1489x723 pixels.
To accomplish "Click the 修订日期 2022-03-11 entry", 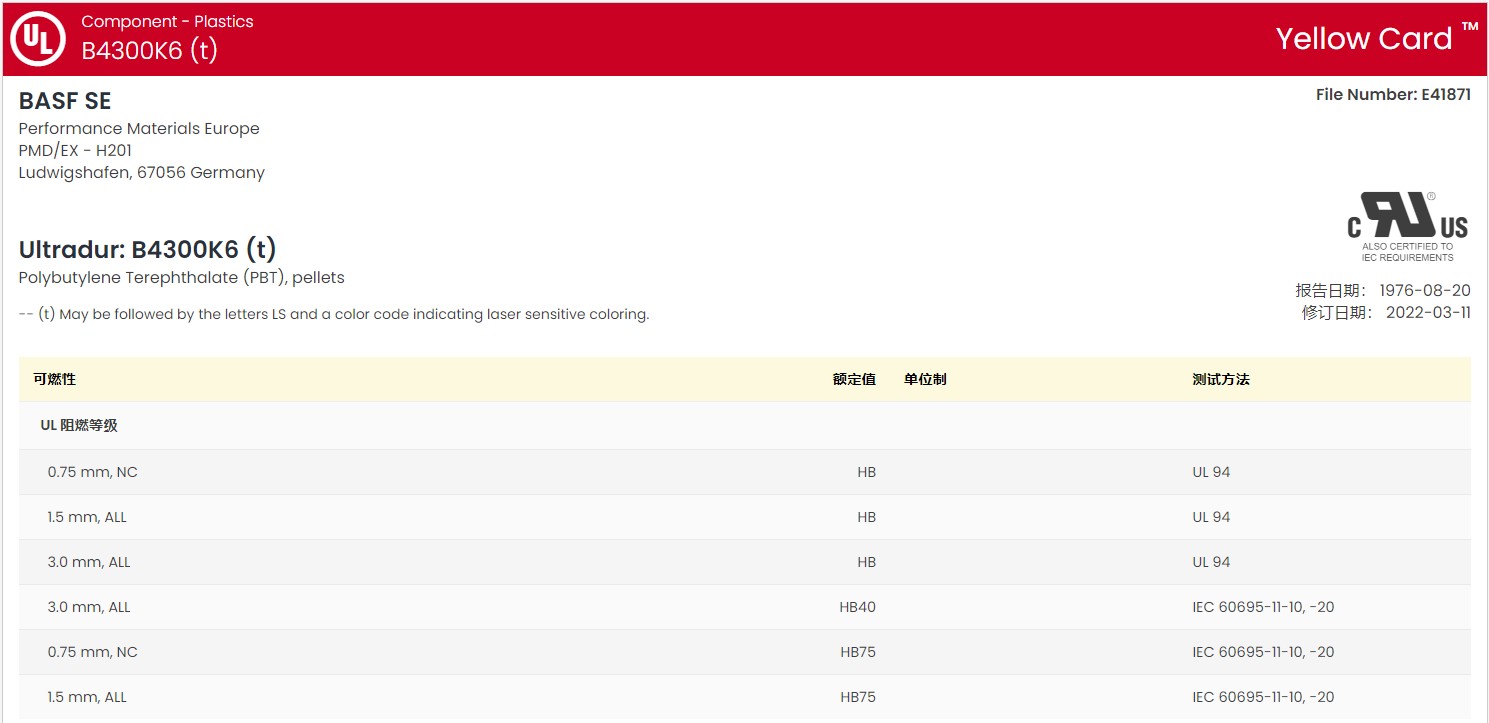I will [1386, 312].
